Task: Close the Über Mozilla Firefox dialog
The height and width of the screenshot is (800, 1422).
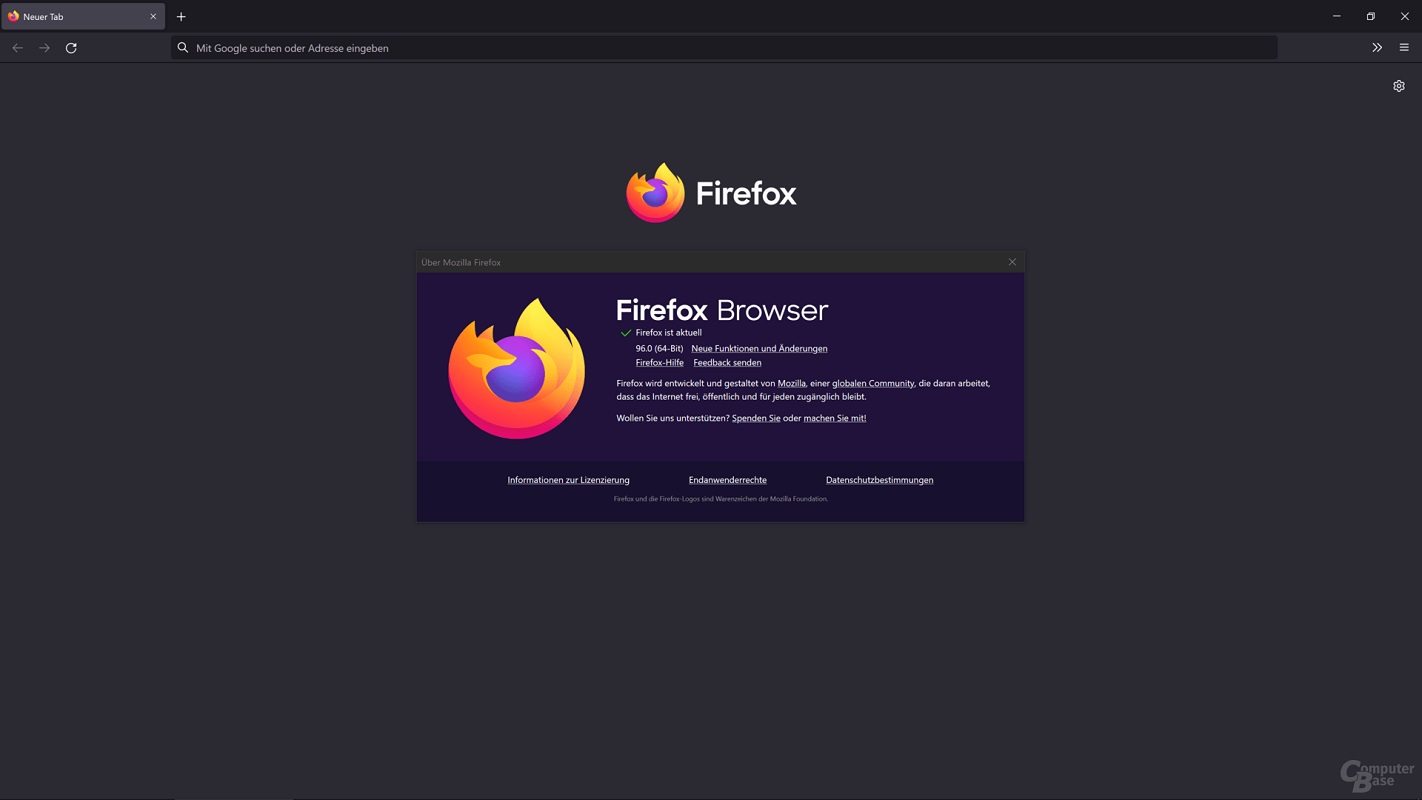Action: tap(1012, 262)
